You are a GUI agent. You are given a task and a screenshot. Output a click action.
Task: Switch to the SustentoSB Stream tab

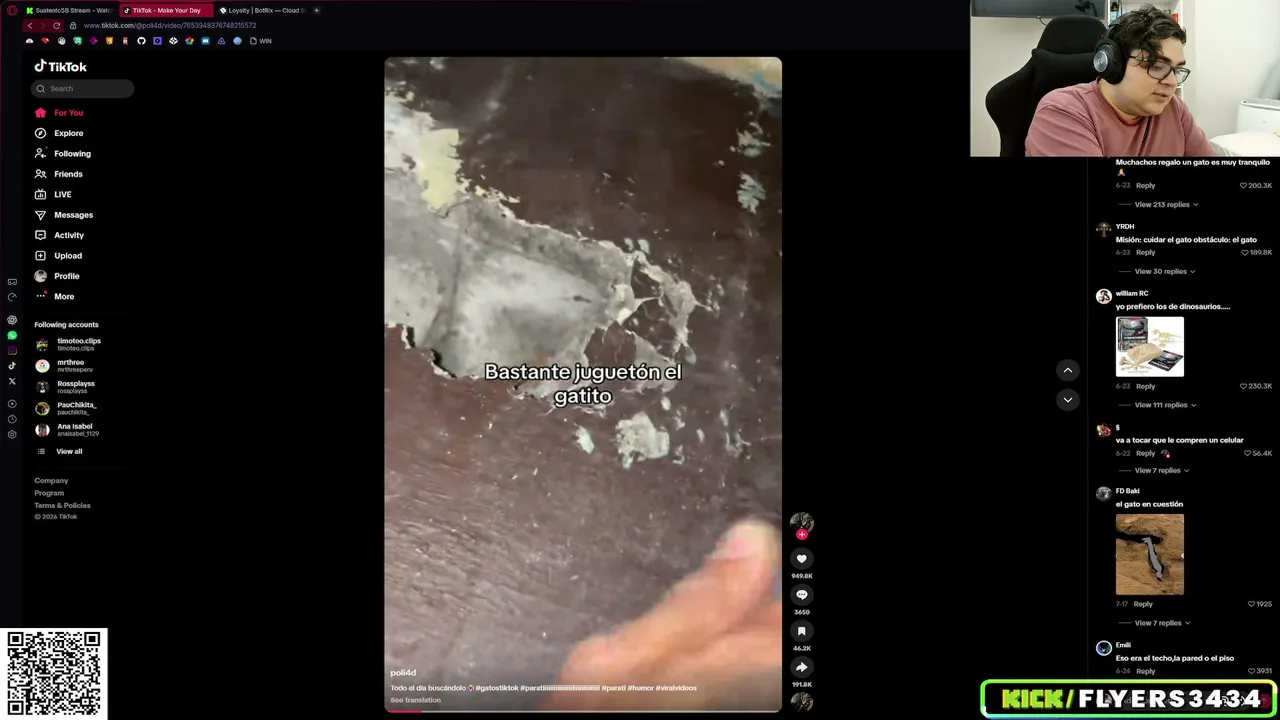coord(69,10)
